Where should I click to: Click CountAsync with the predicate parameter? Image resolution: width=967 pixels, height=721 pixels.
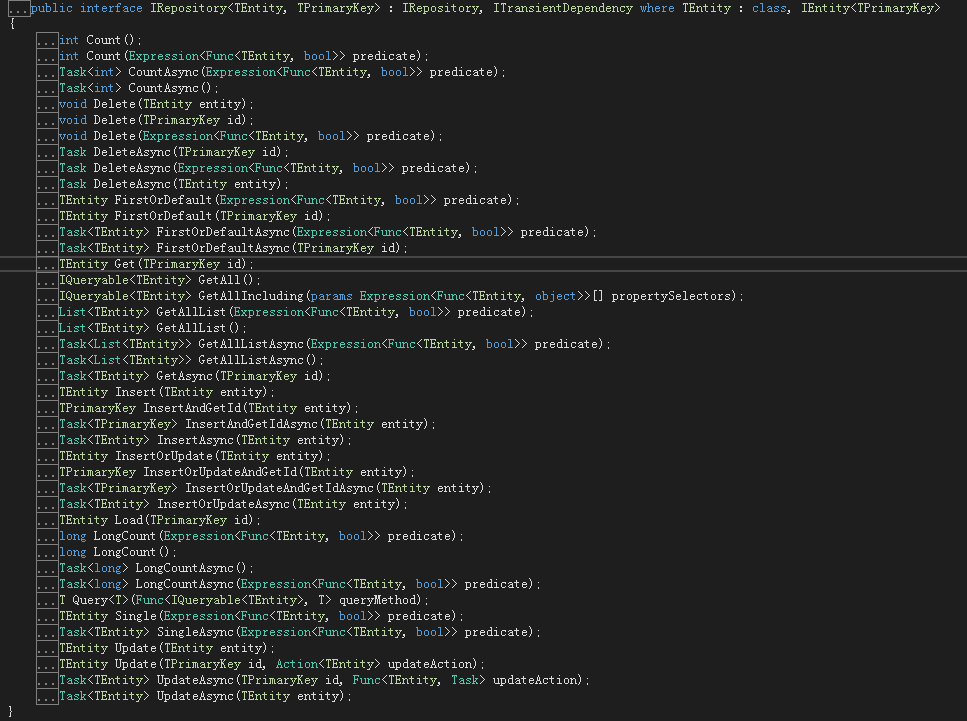(x=282, y=72)
